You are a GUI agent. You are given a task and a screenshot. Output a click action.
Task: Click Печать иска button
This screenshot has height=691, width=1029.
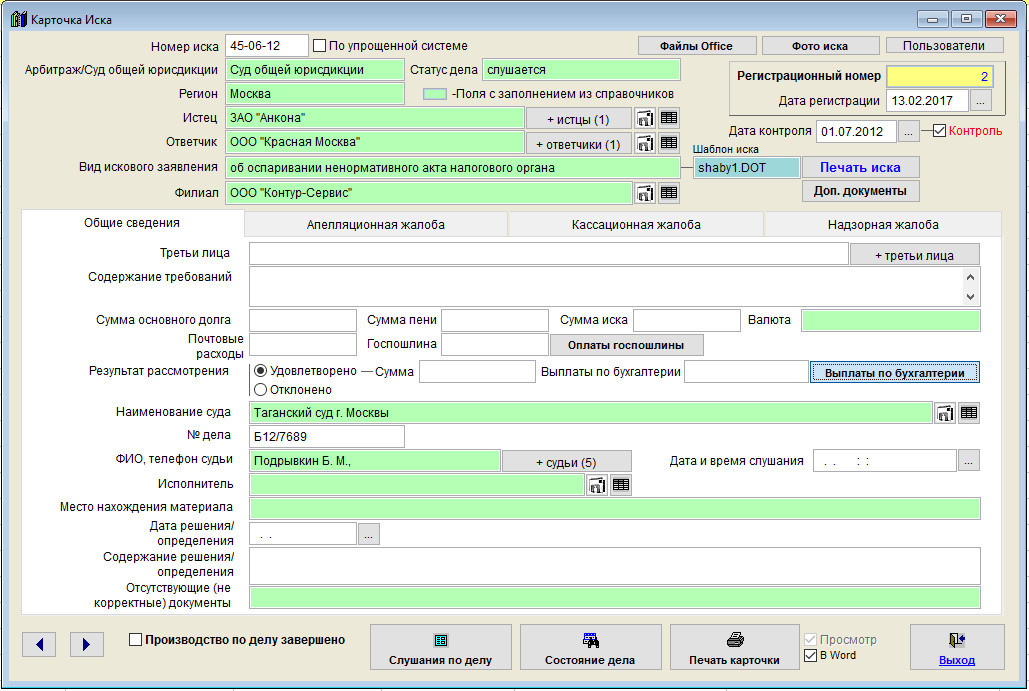[860, 167]
